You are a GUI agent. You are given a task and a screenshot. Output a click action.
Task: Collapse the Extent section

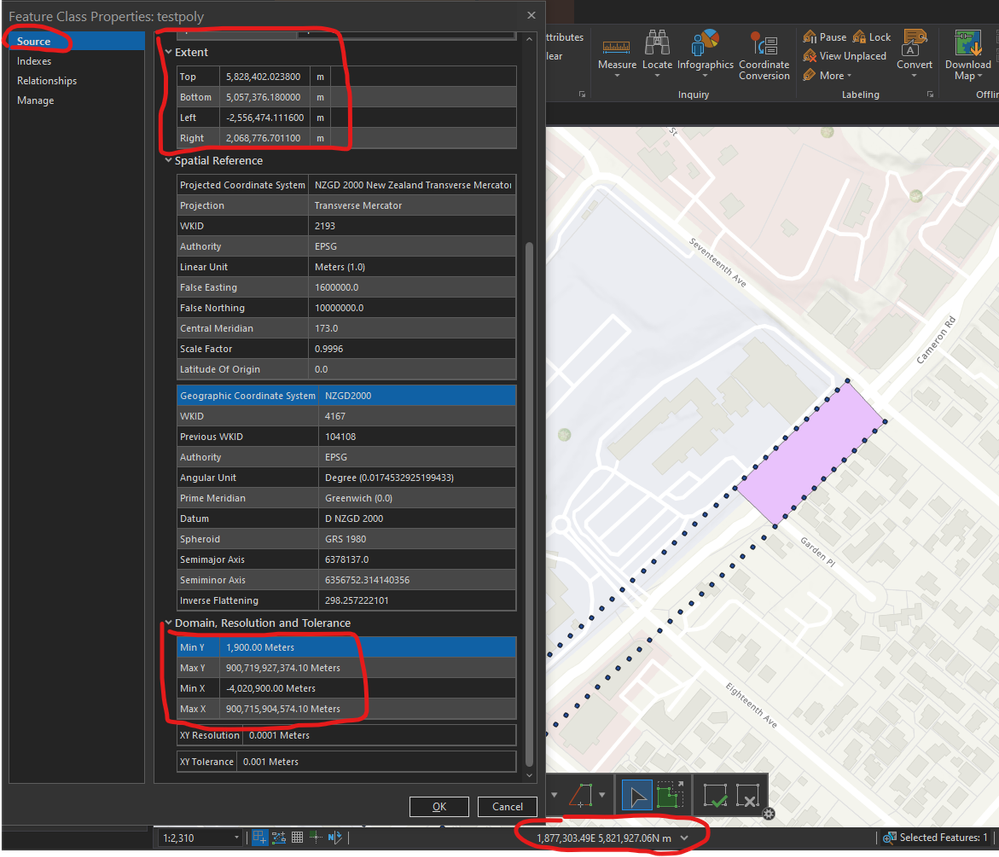[168, 52]
